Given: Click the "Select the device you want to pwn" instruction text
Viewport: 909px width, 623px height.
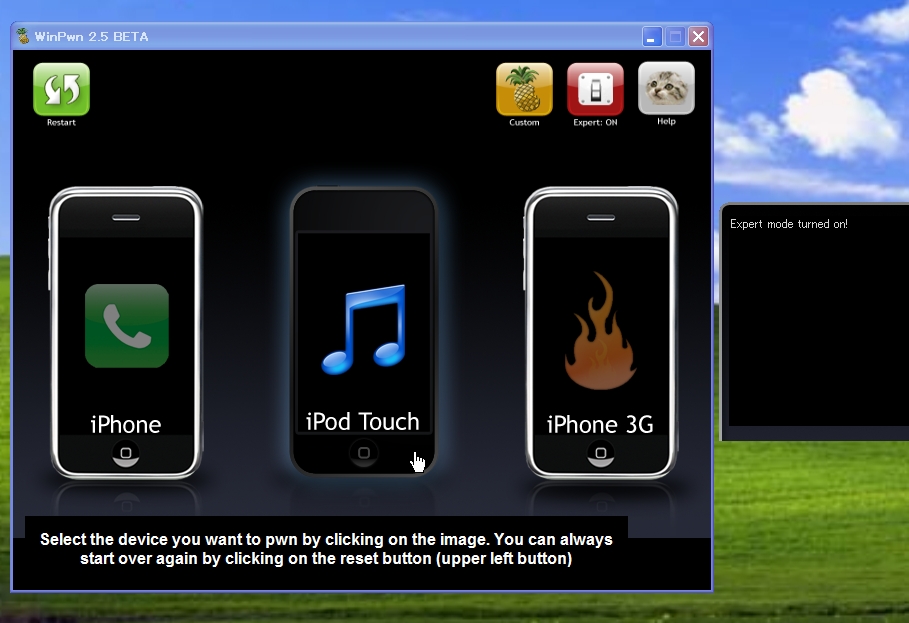Looking at the screenshot, I should 326,549.
